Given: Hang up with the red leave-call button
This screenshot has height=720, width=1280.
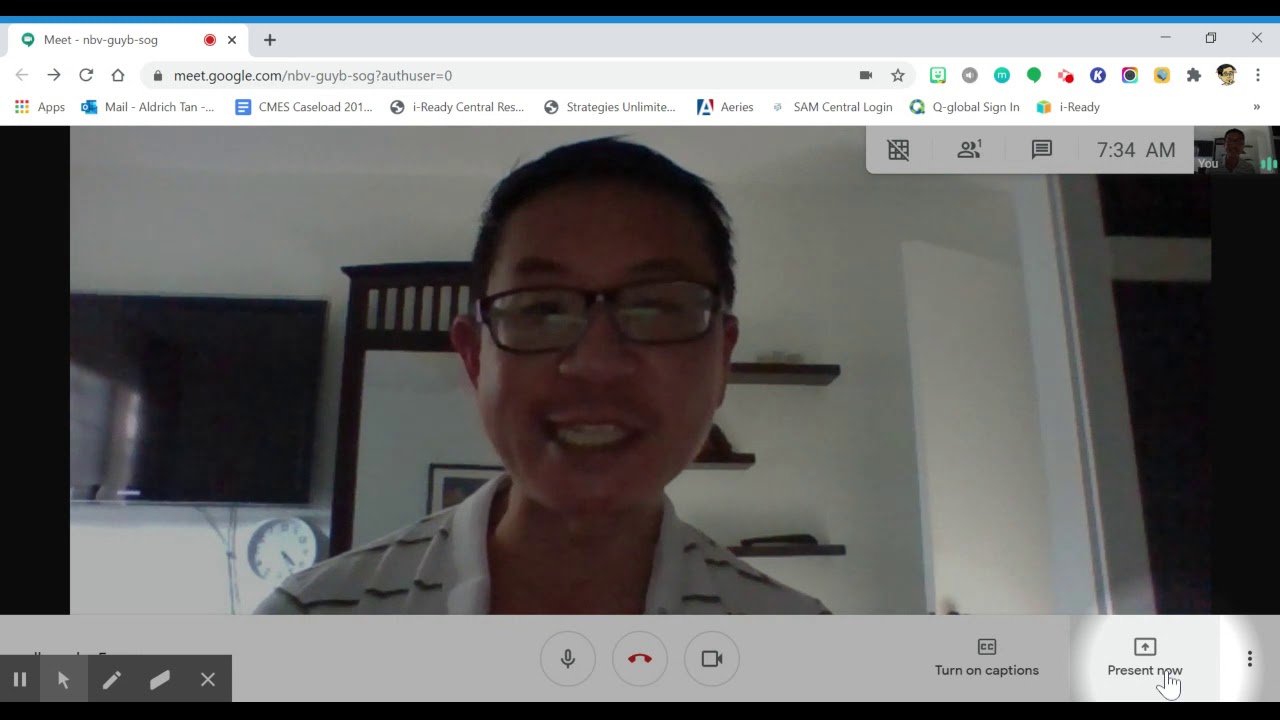Looking at the screenshot, I should (640, 659).
